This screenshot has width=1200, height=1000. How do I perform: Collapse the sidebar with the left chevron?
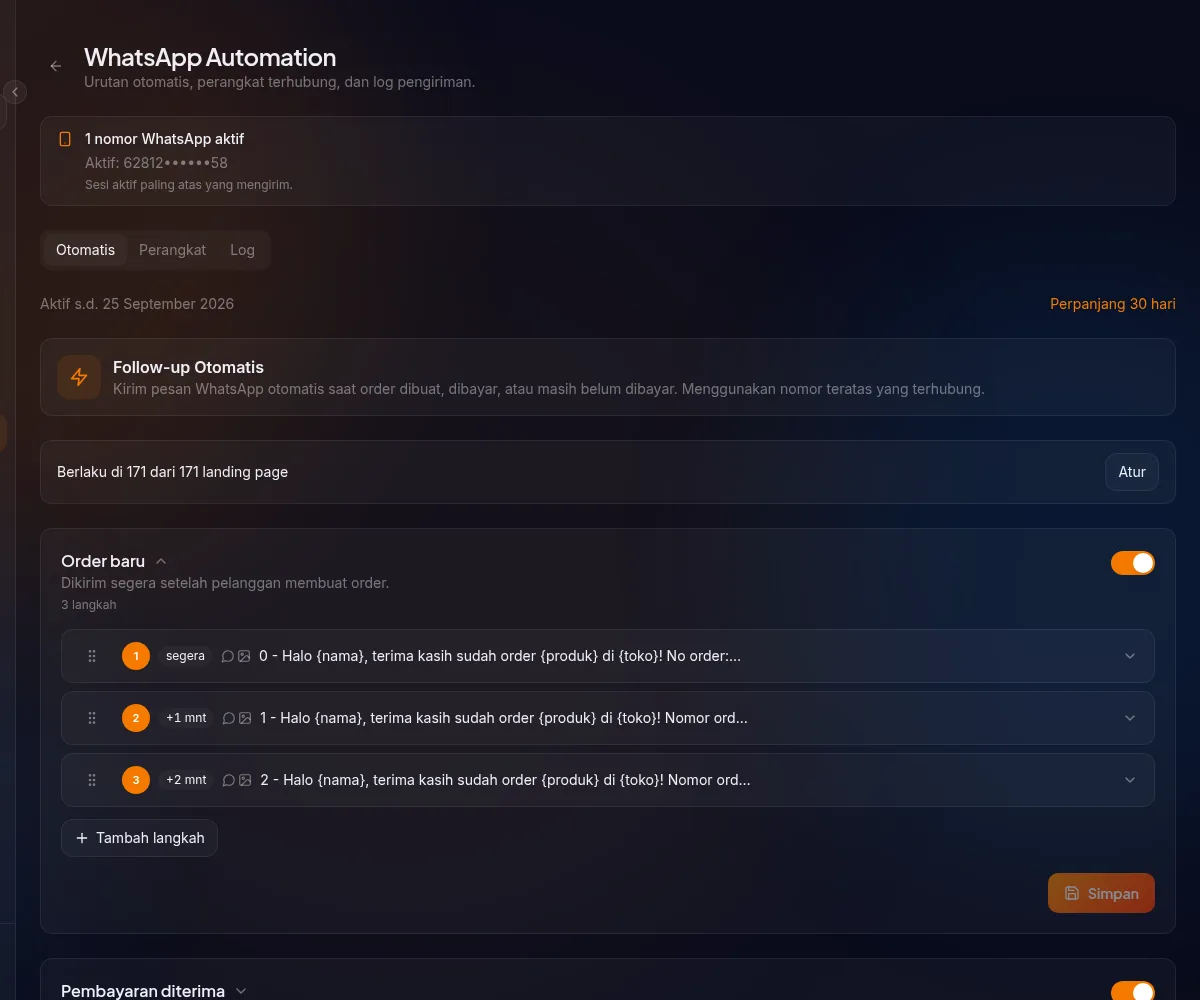click(x=14, y=92)
